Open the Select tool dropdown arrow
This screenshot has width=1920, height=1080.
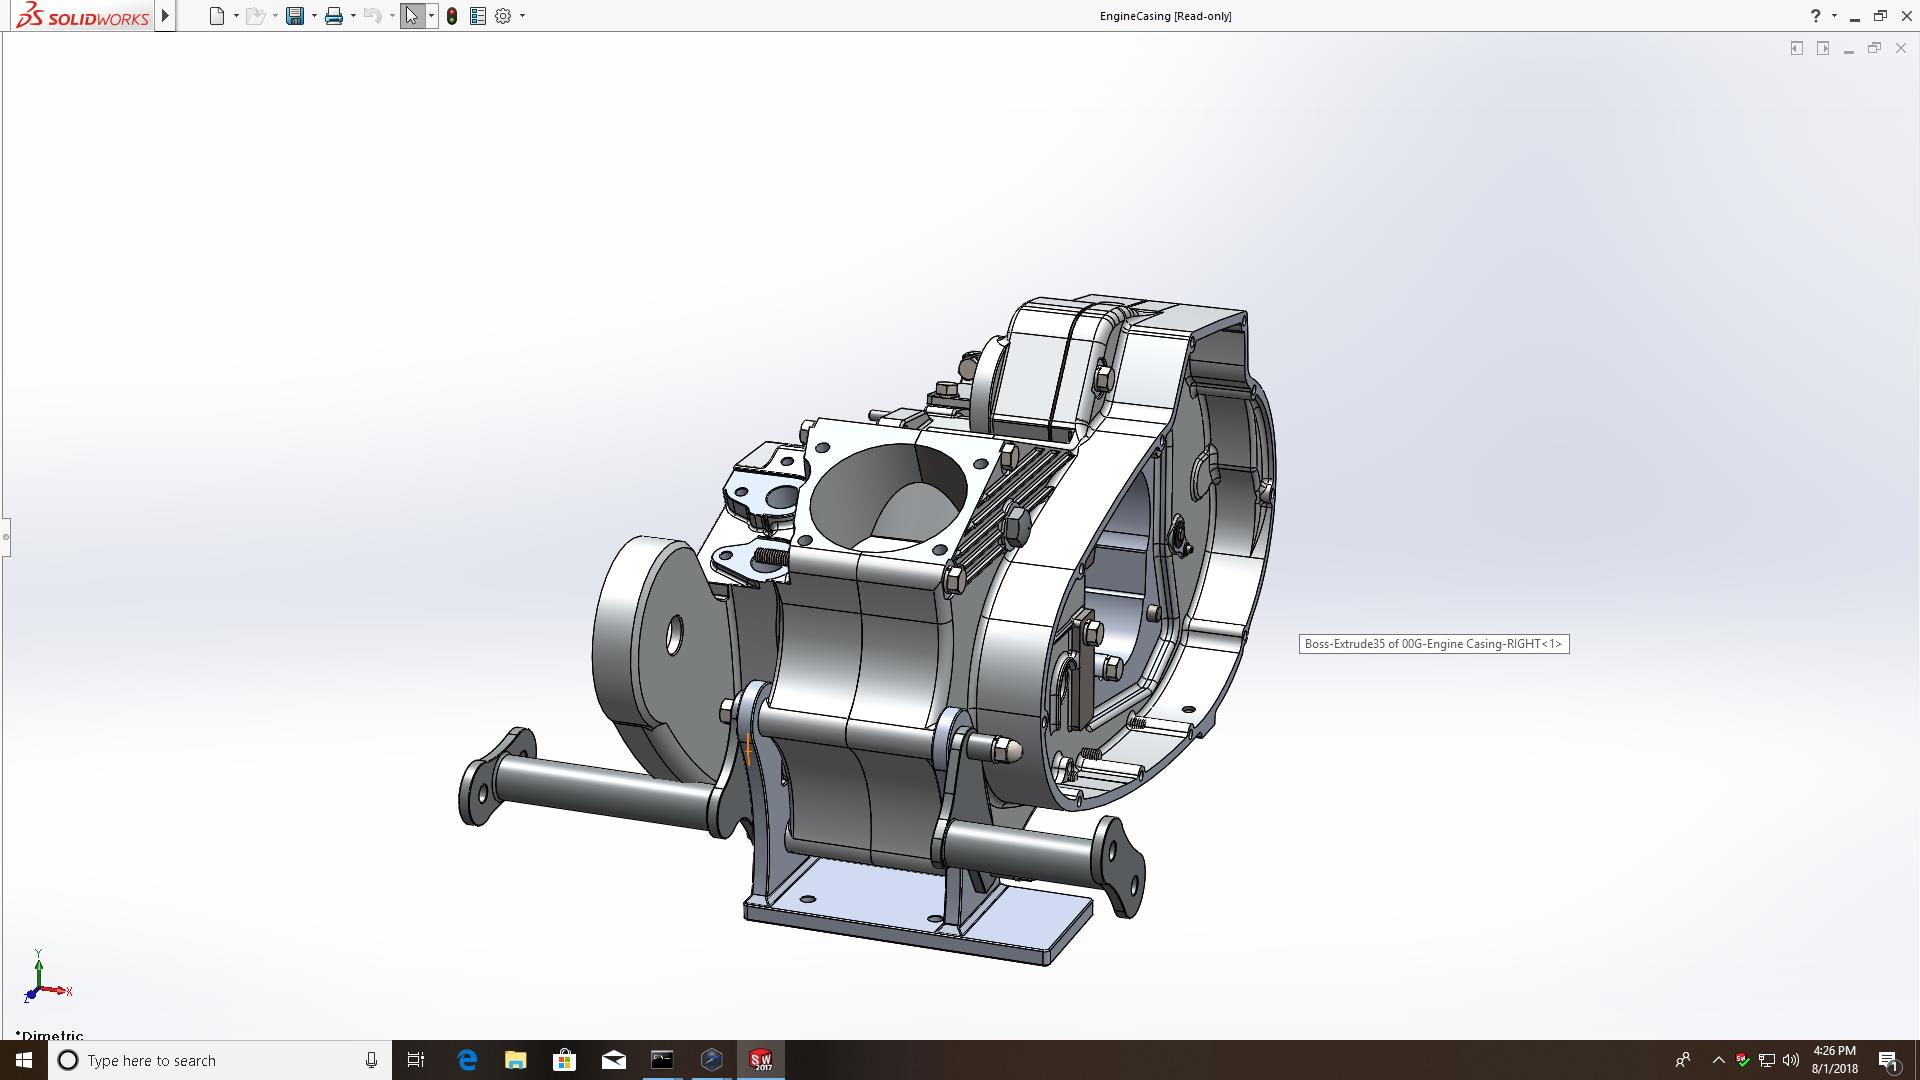[431, 16]
